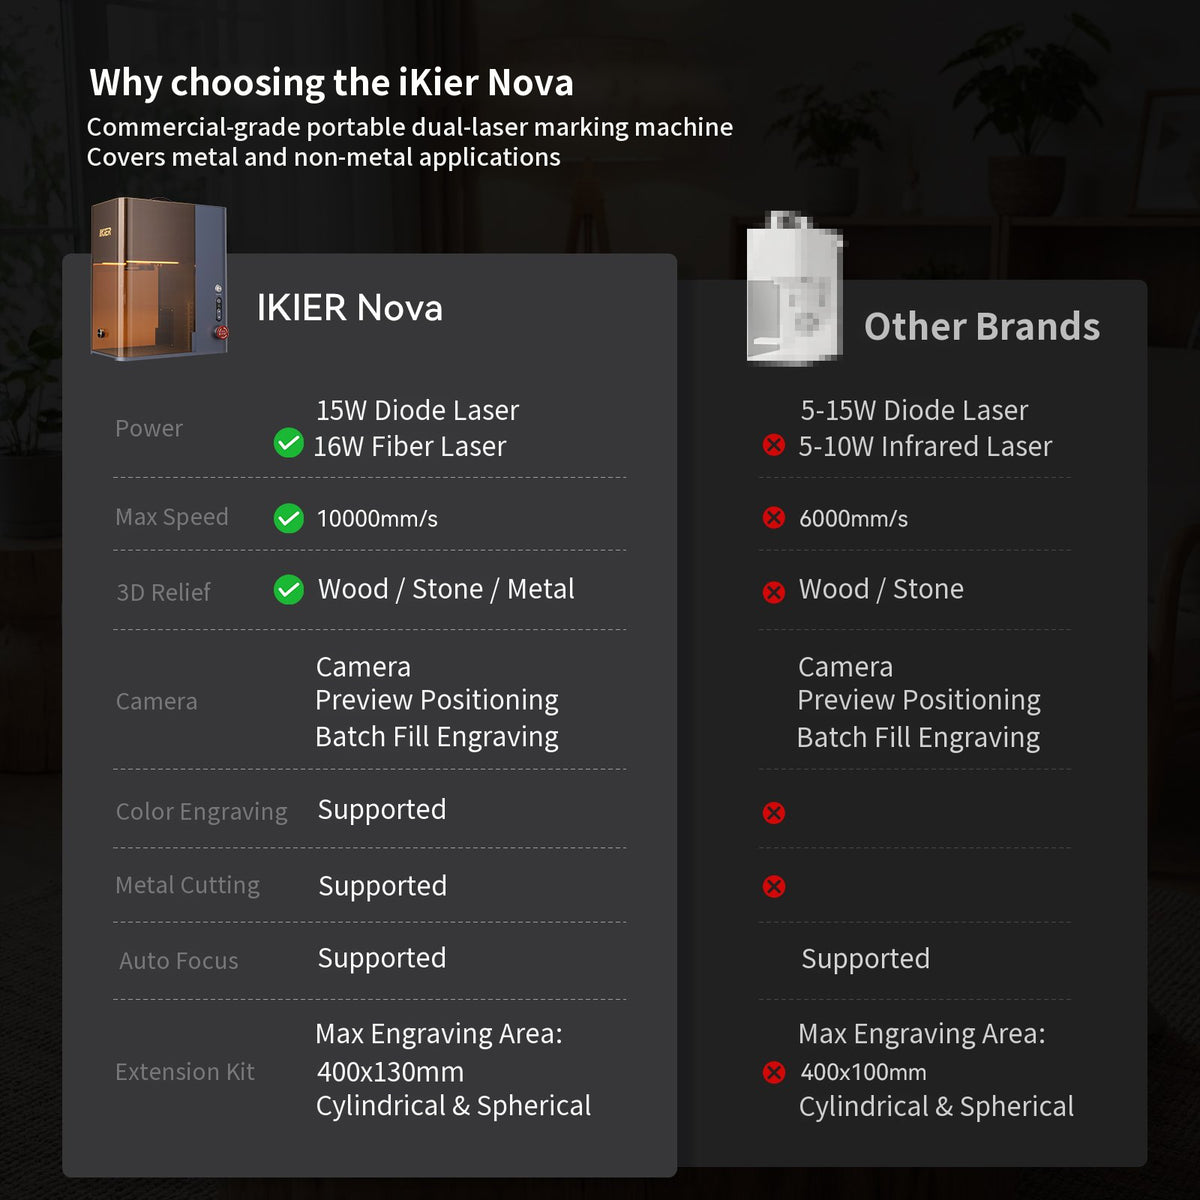Click "Supported" for Auto Focus under IKIER Nova
This screenshot has width=1200, height=1200.
coord(382,958)
